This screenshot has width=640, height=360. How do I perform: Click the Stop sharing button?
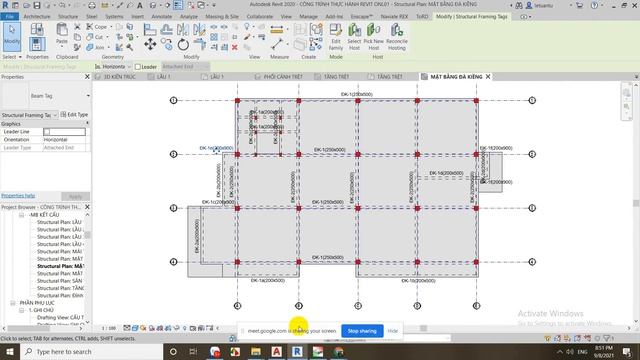coord(362,331)
